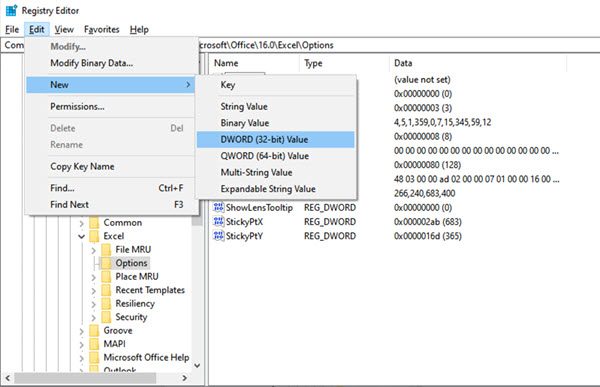Create a new Multi-String Value
Screen dimensions: 600x387
tap(276, 172)
